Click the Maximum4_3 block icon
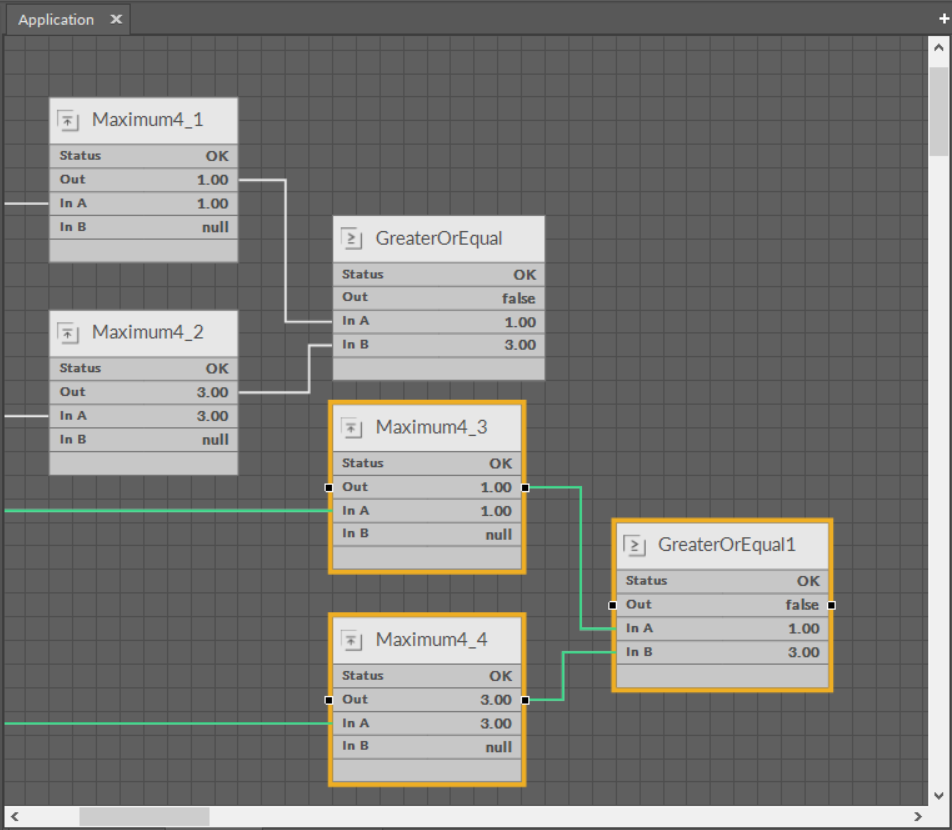This screenshot has height=830, width=952. pos(352,428)
